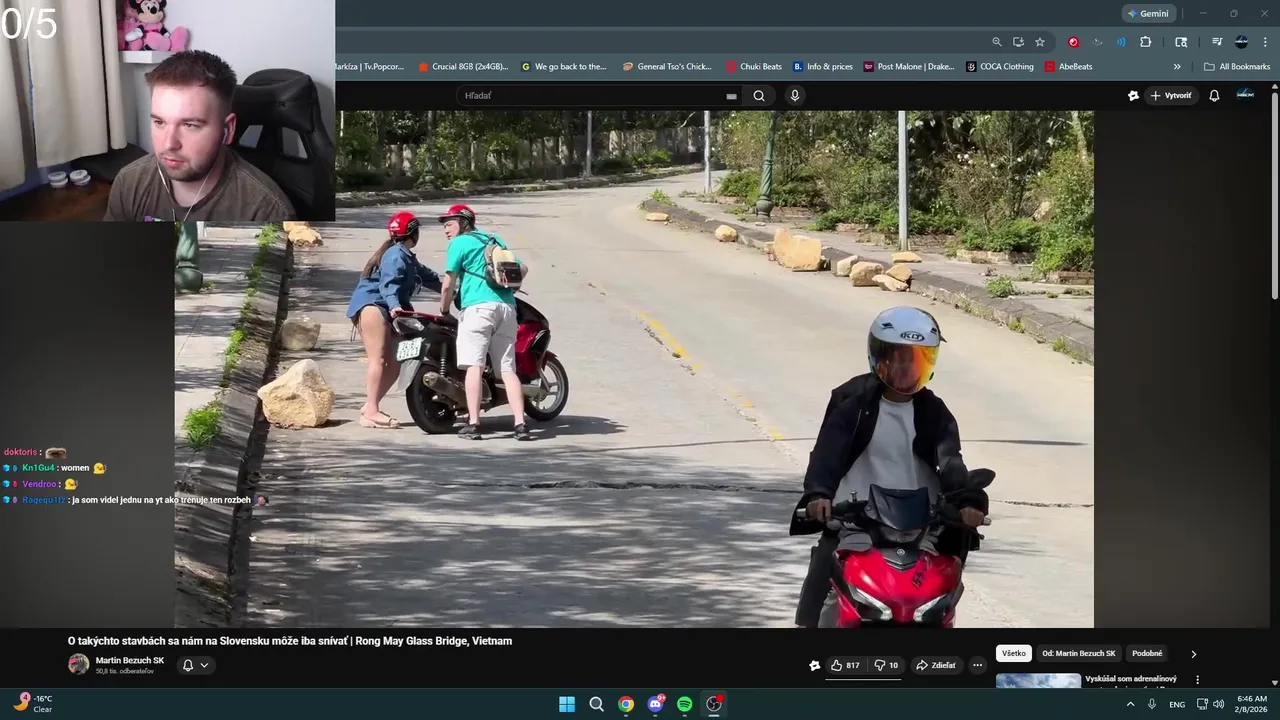Open the tab search icon in toolbar
Screen dimensions: 1280x720
1181,42
